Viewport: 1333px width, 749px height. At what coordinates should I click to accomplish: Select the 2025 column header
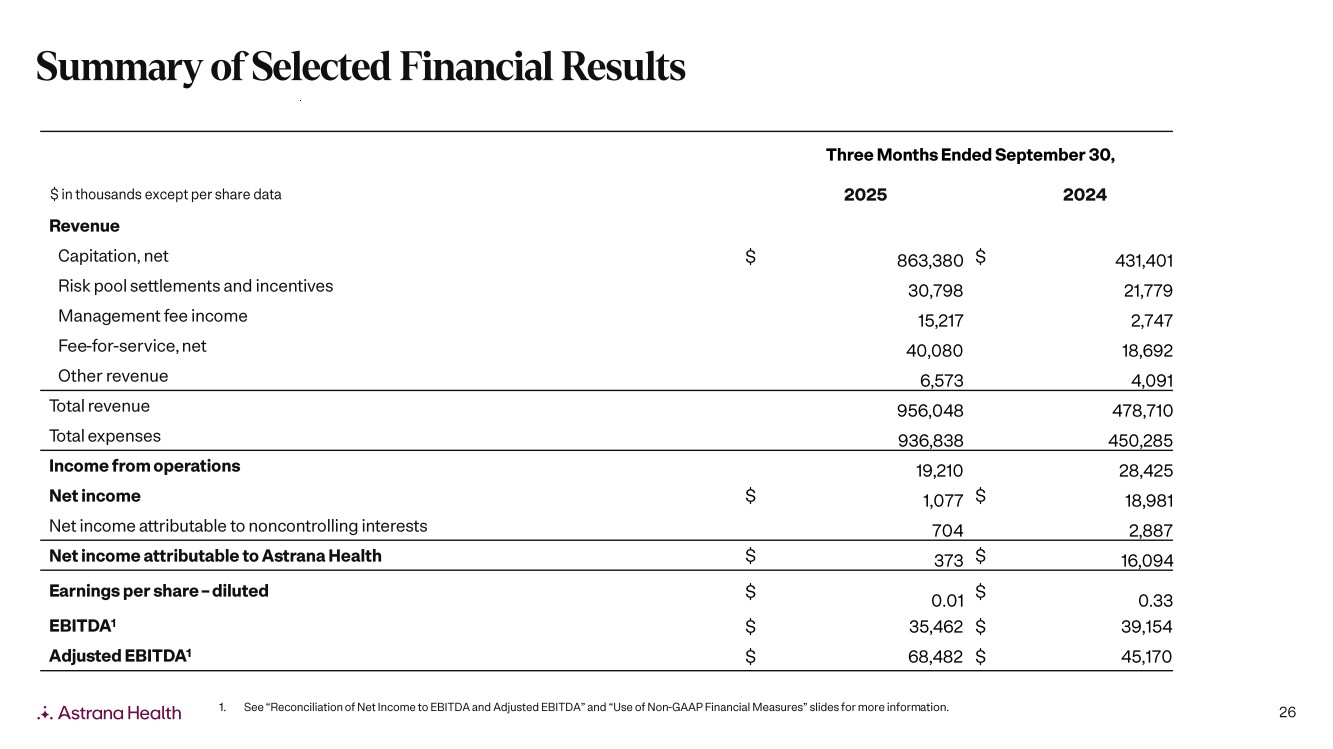(865, 195)
